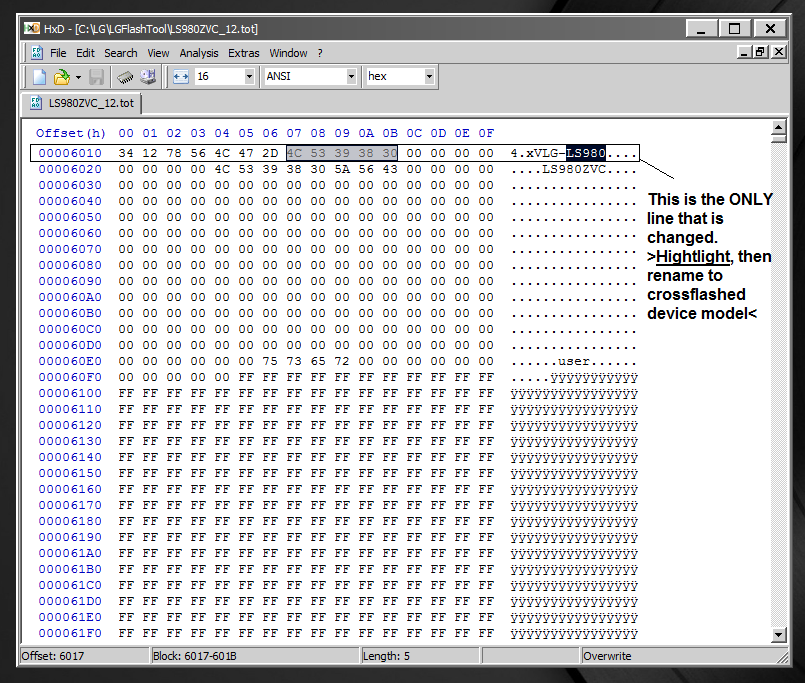805x683 pixels.
Task: Click the Block: 6017-601B status field
Action: [x=255, y=656]
